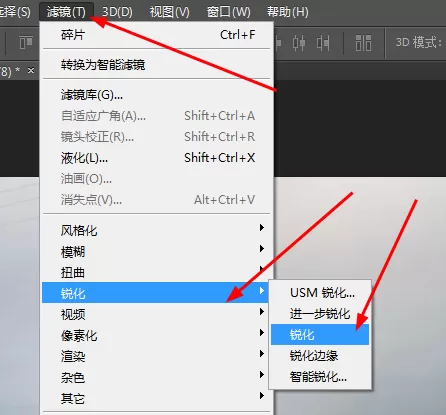446x415 pixels.
Task: Choose 进一步锐化 from submenu
Action: click(320, 313)
